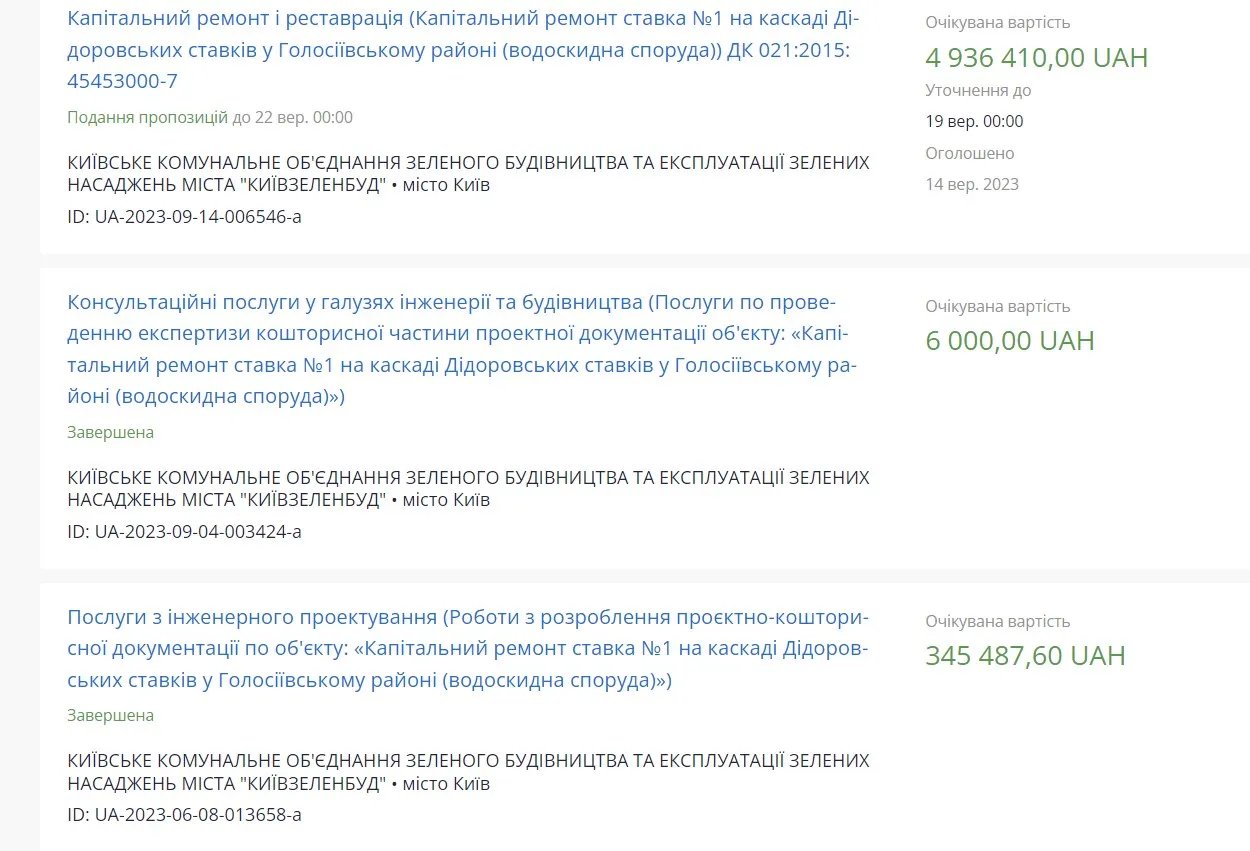Click Очікувана вартість label on the first tender
Image resolution: width=1250 pixels, height=851 pixels.
pyautogui.click(x=997, y=21)
